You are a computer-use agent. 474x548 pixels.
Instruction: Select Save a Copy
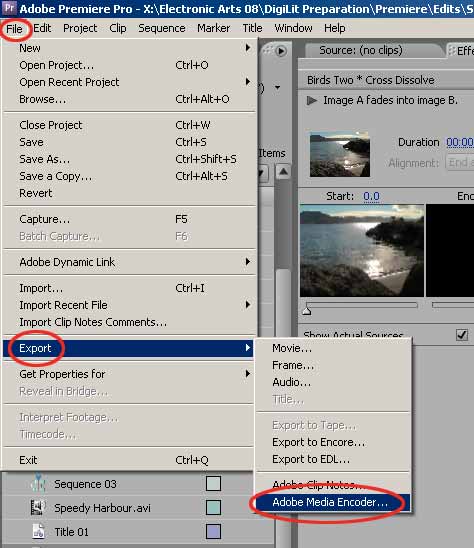(x=129, y=176)
